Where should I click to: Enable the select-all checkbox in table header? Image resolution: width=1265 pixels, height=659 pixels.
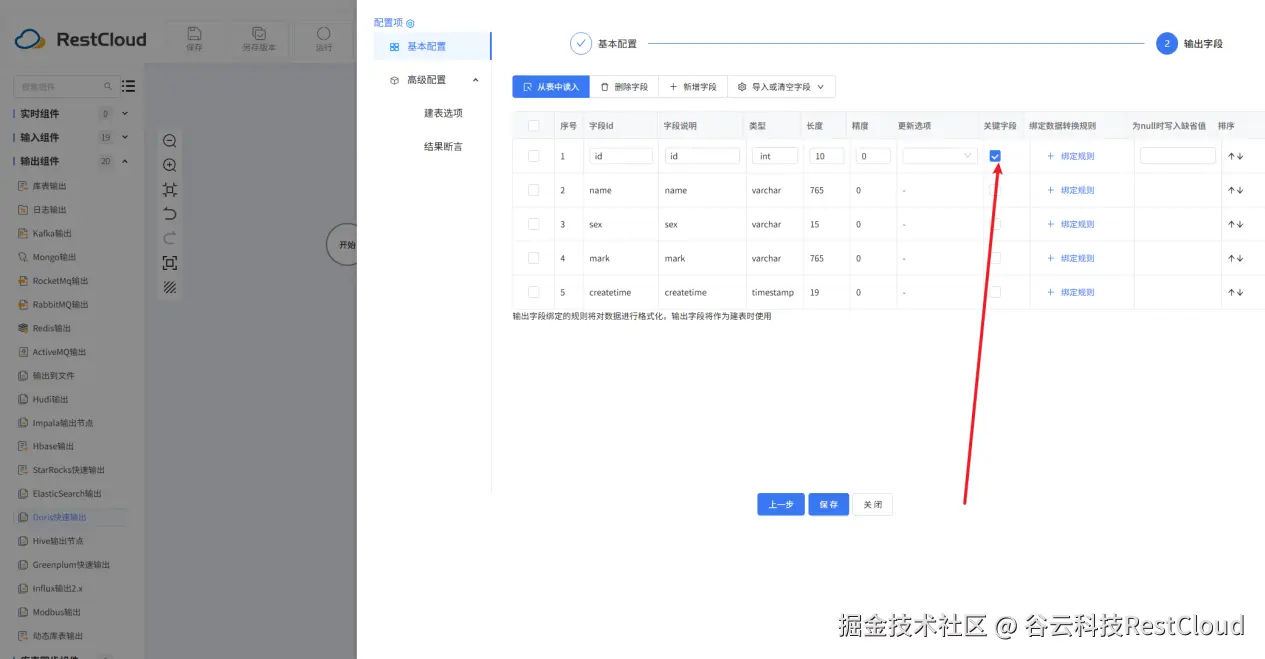[533, 125]
